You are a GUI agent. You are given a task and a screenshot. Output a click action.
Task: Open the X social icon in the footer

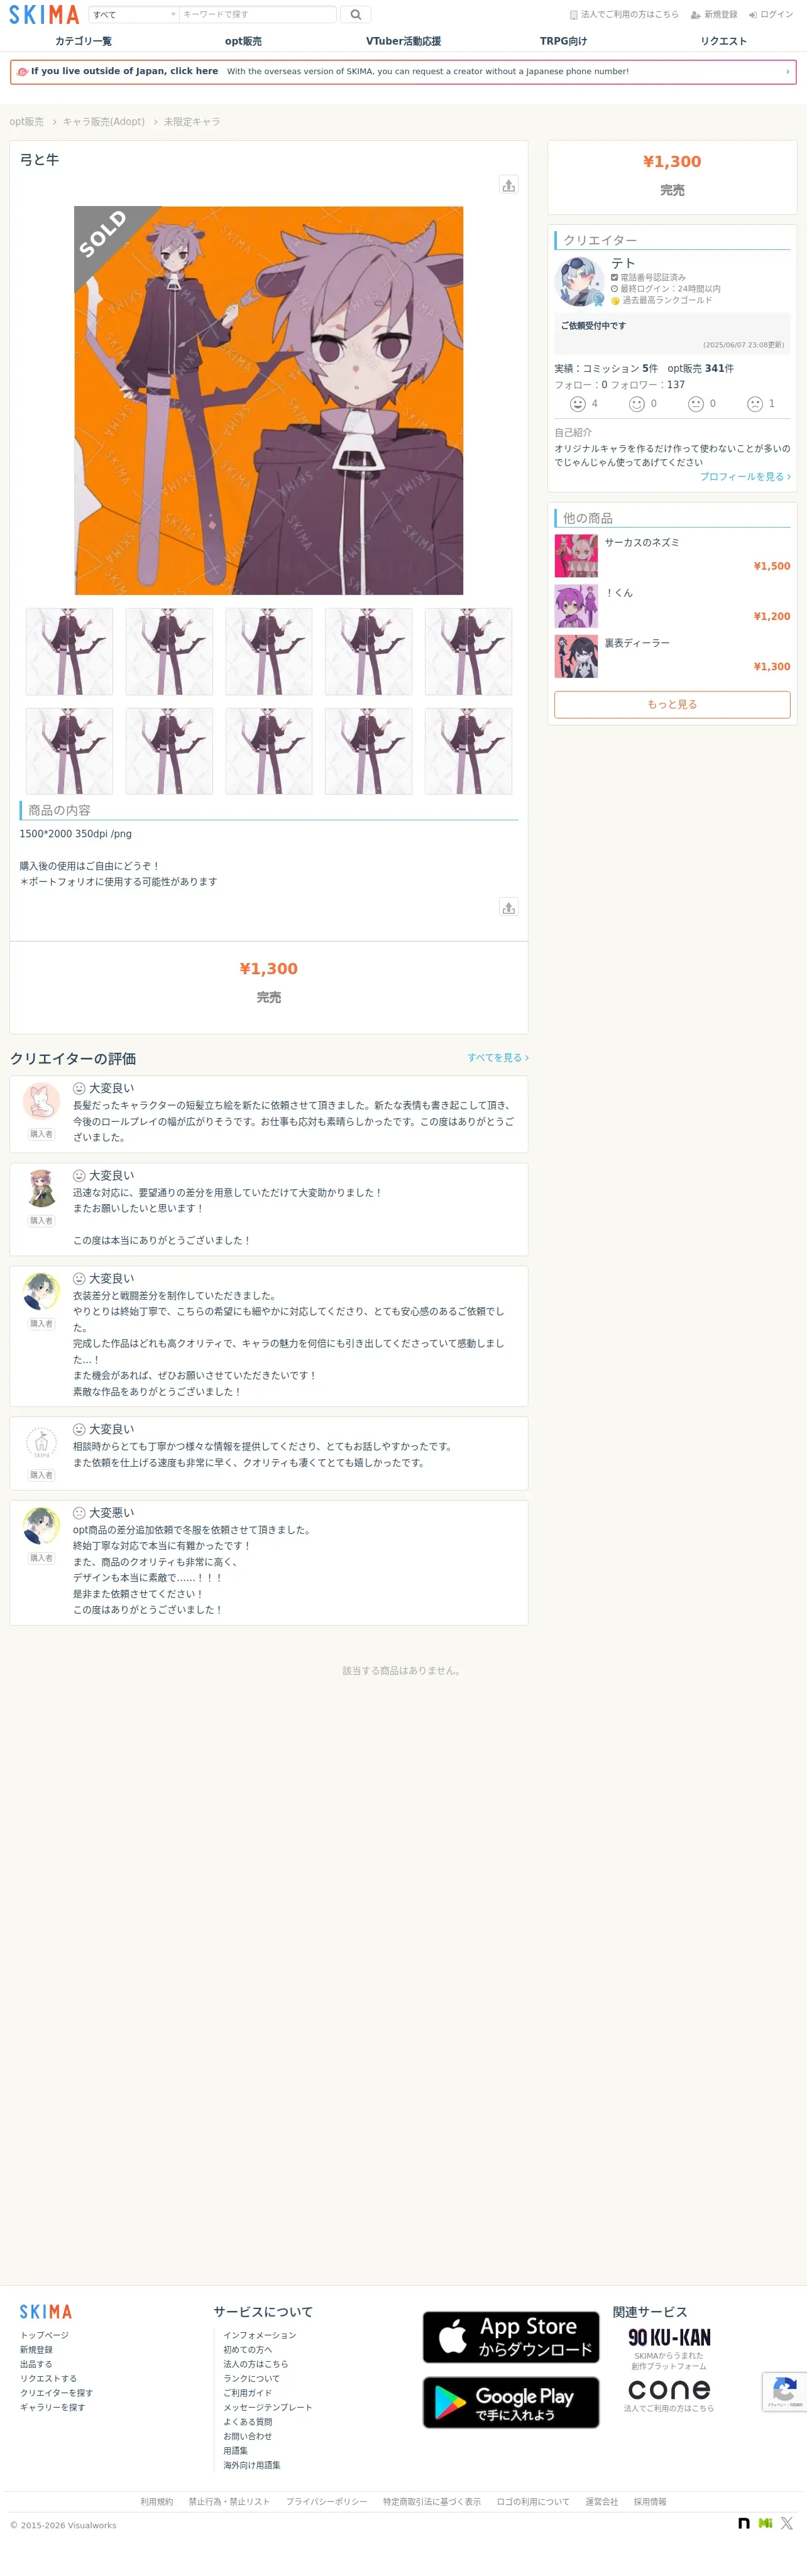coord(787,2523)
